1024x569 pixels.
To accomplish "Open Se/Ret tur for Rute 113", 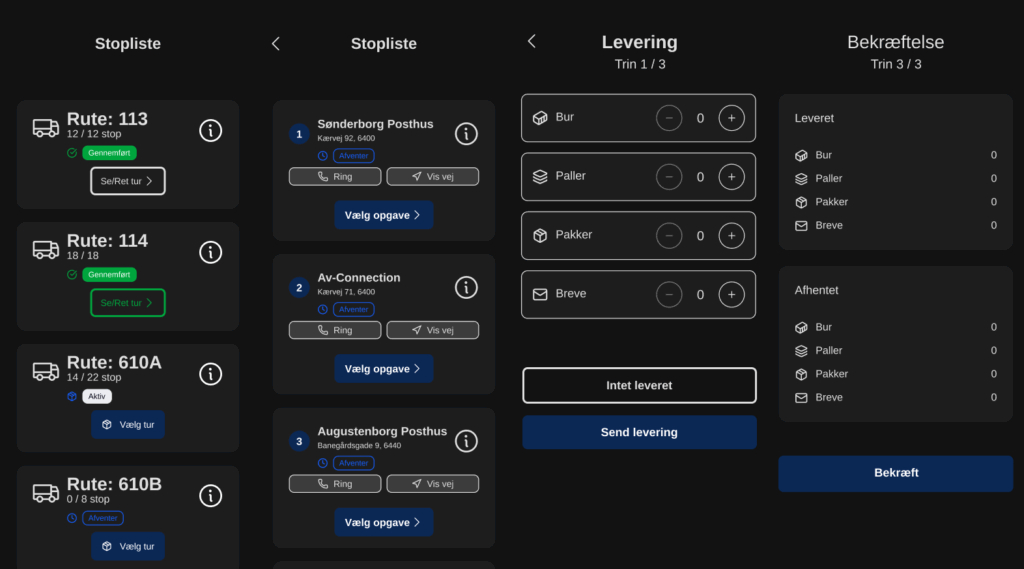I will 128,181.
